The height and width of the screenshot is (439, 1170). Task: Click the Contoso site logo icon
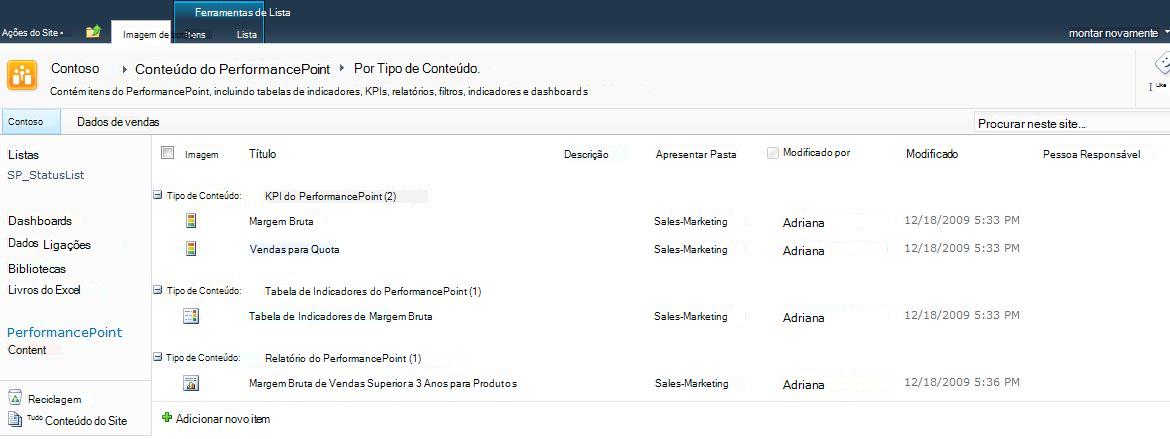22,75
